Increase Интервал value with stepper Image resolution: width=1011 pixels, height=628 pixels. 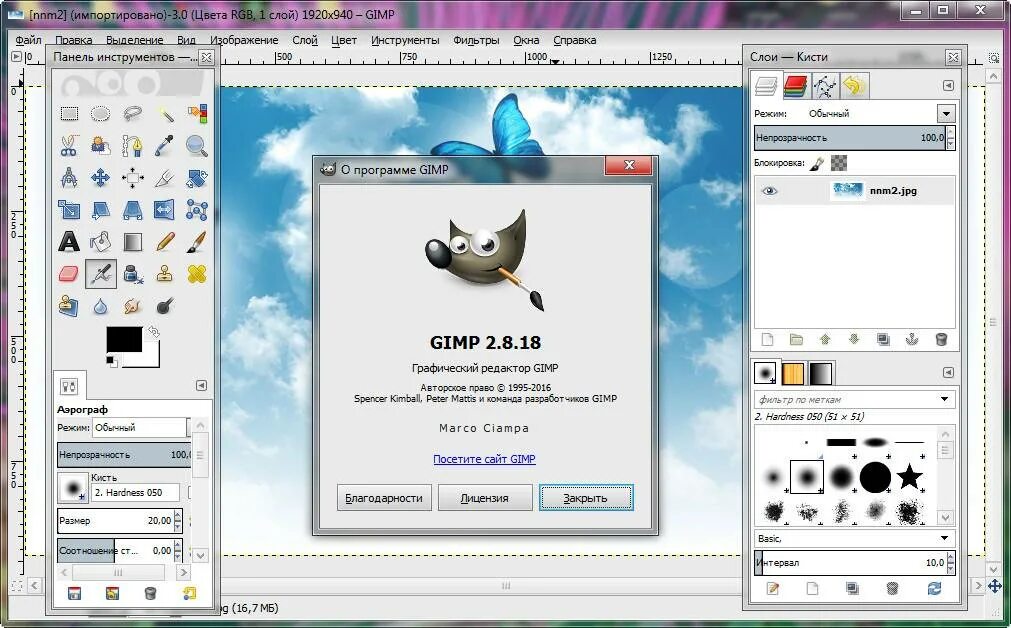point(950,558)
